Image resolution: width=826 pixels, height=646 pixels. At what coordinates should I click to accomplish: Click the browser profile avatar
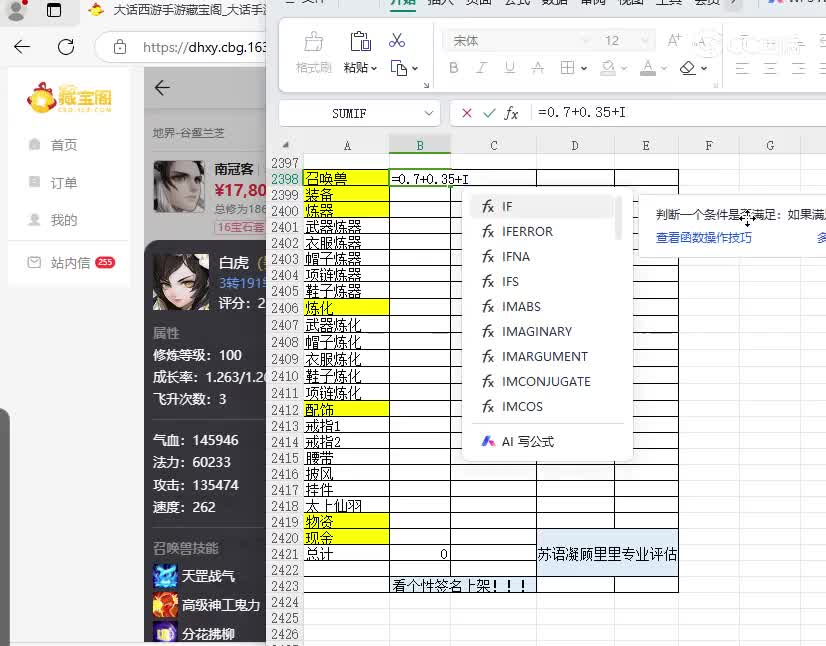17,9
